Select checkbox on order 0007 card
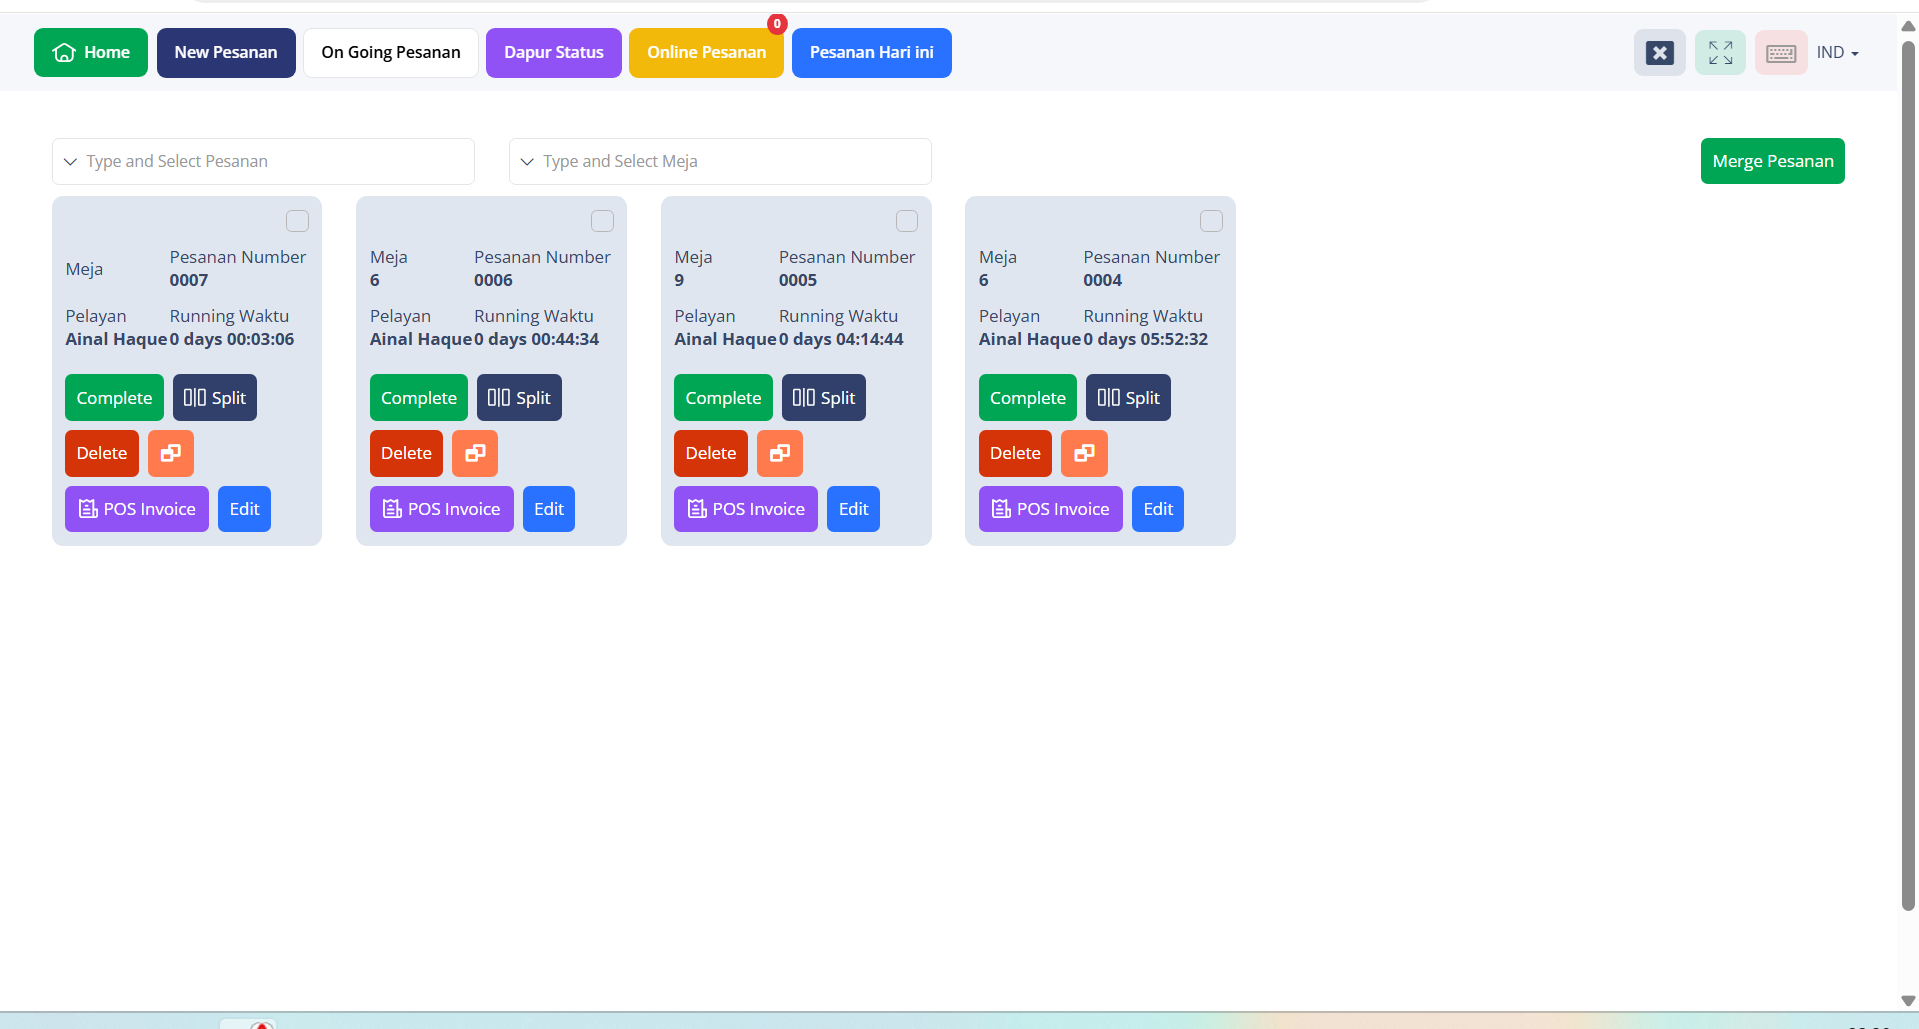The image size is (1919, 1029). click(297, 221)
